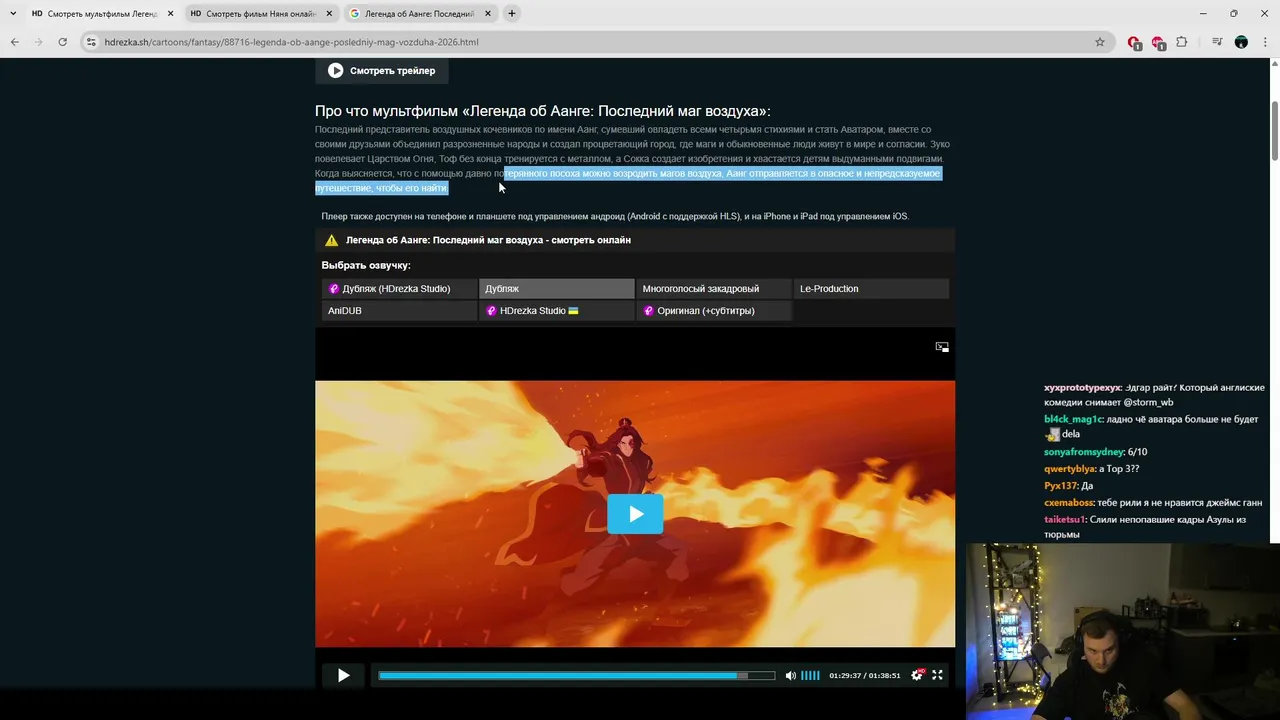Viewport: 1280px width, 720px height.
Task: Select Оригинал (+субтитры) audio option
Action: pyautogui.click(x=714, y=311)
